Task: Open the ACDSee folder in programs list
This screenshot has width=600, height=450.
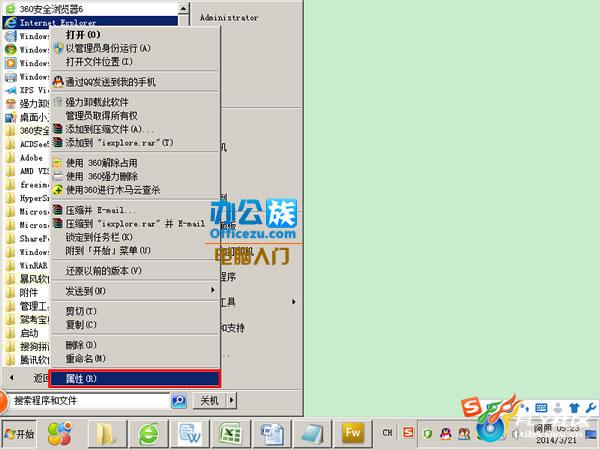Action: [x=27, y=144]
